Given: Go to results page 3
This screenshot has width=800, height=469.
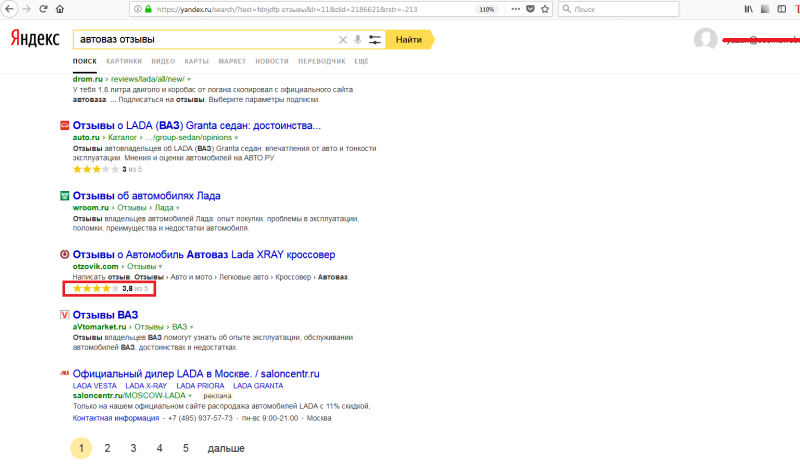Looking at the screenshot, I should pyautogui.click(x=133, y=448).
